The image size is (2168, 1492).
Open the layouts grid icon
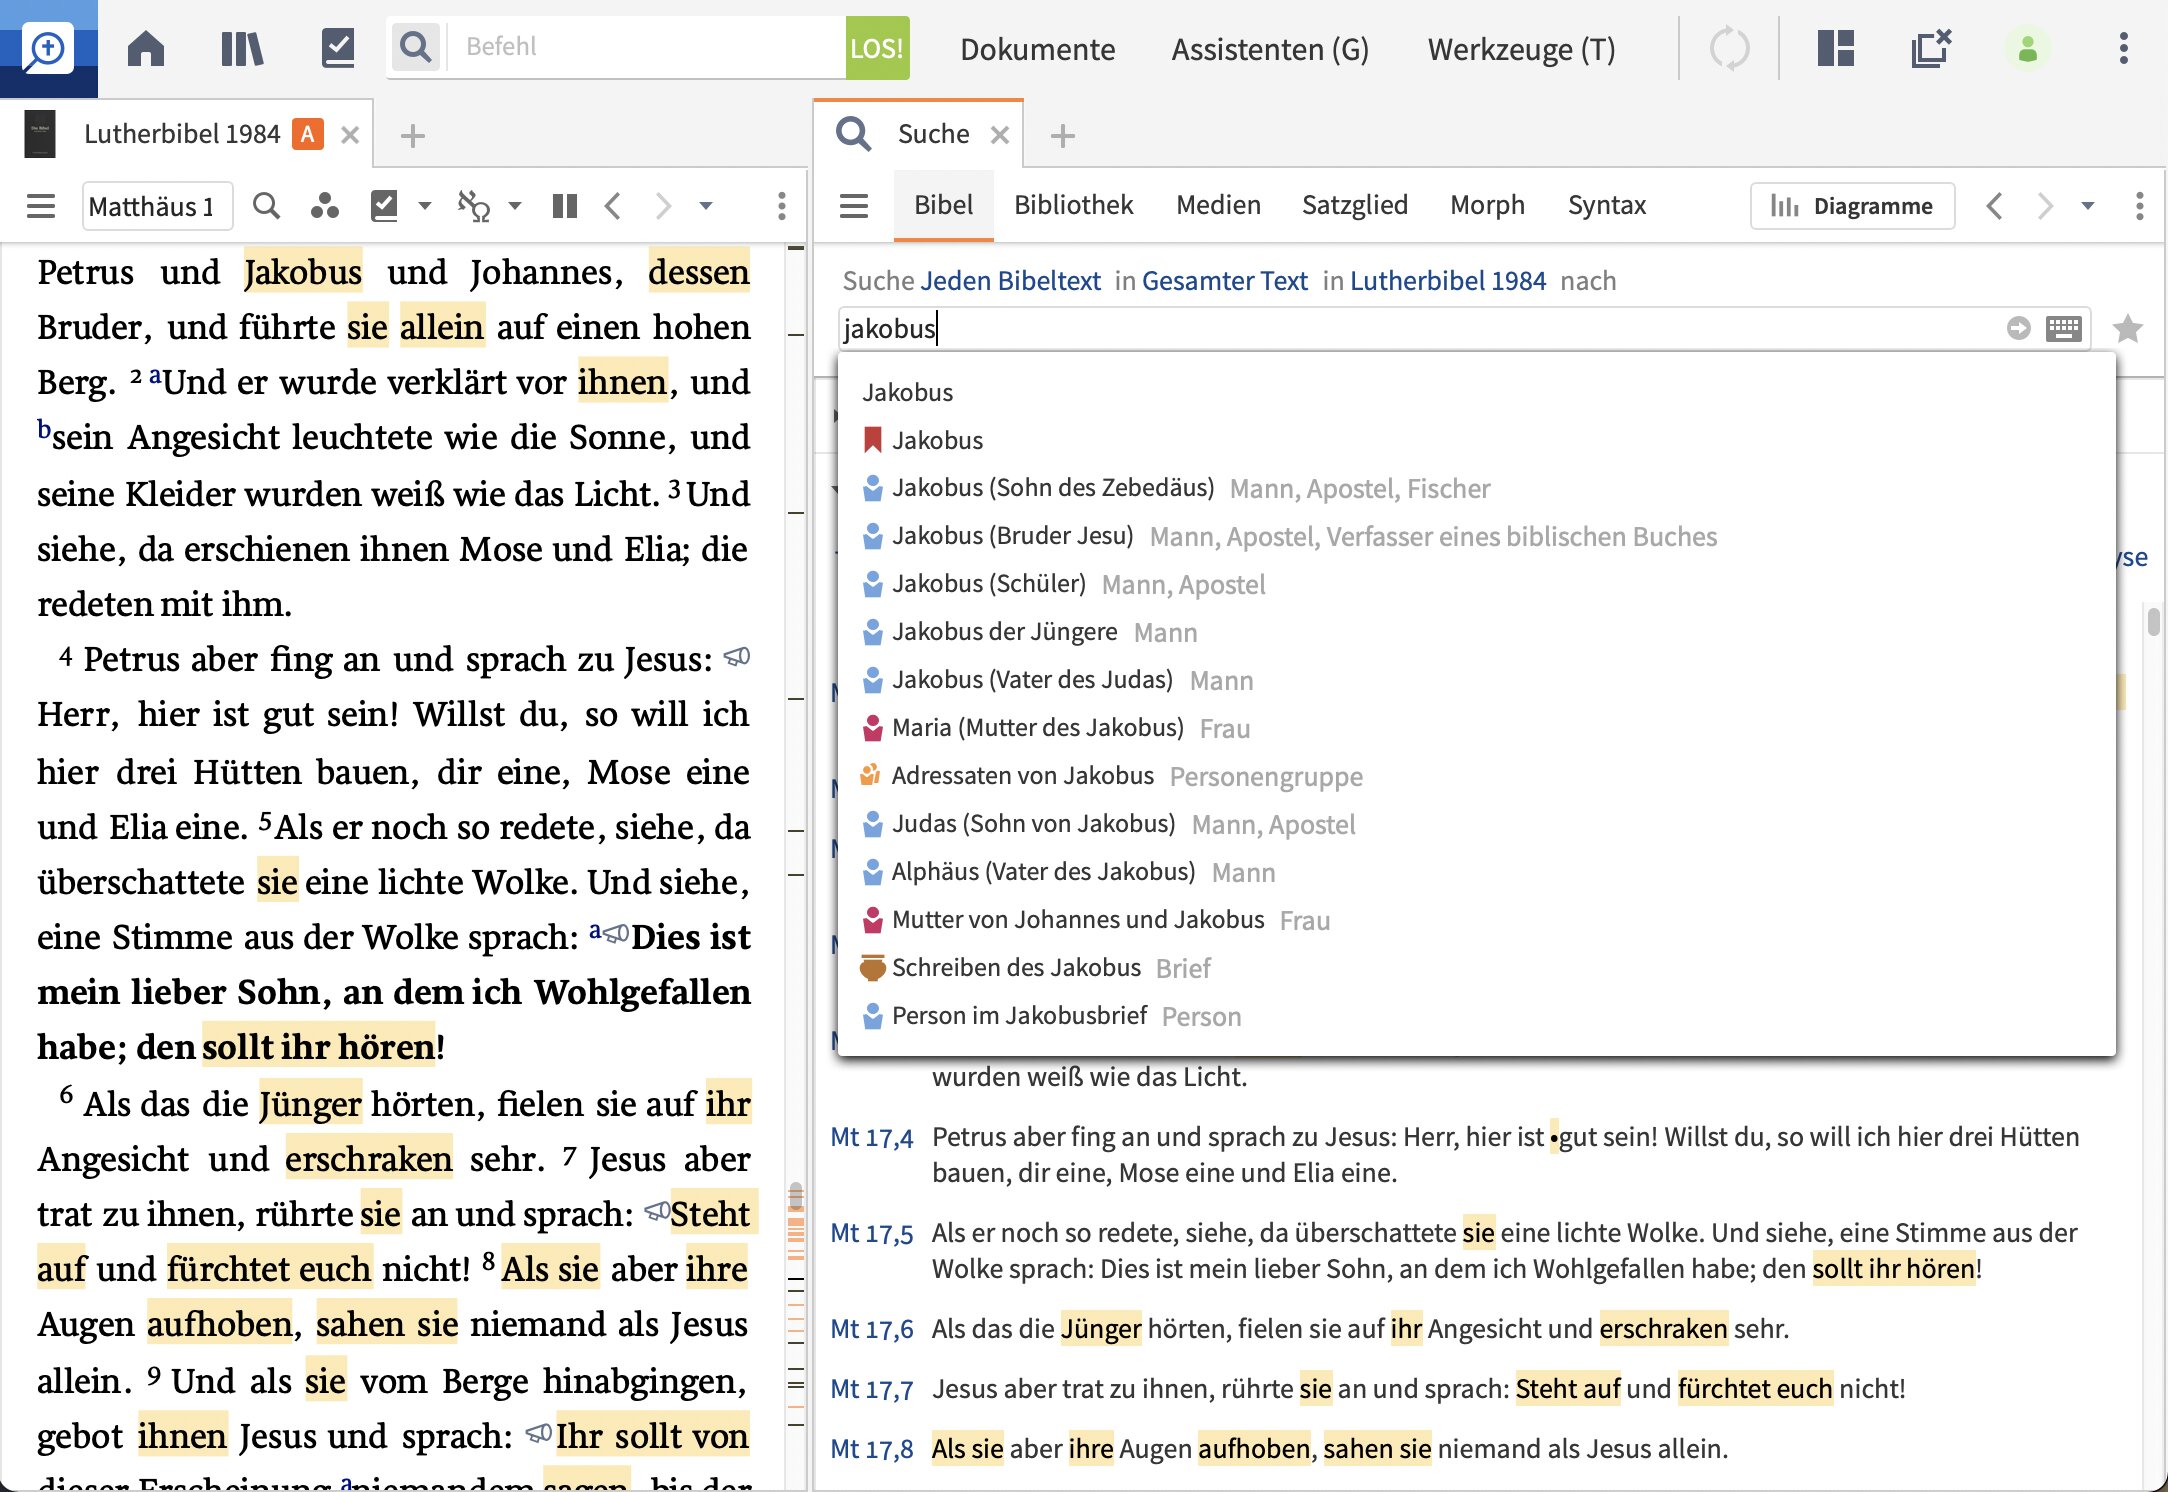point(1836,48)
